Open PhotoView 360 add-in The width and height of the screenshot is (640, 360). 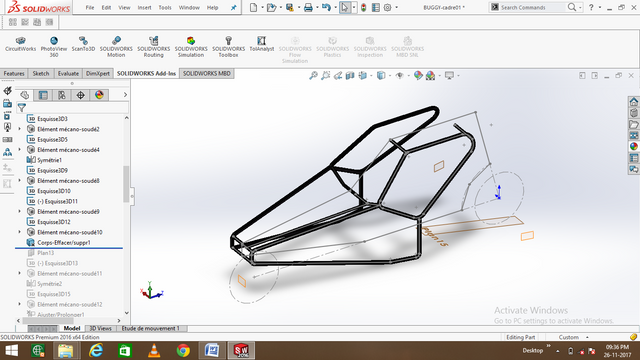click(x=54, y=46)
